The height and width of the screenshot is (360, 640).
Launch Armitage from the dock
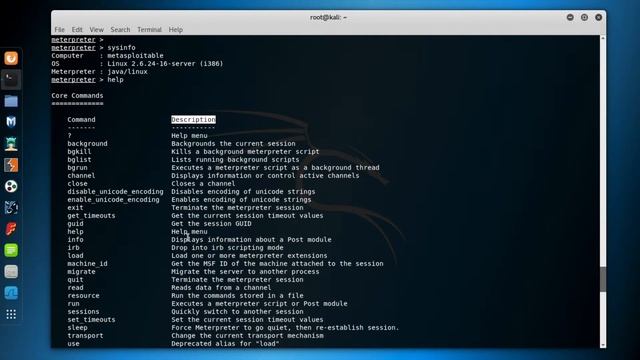[11, 144]
